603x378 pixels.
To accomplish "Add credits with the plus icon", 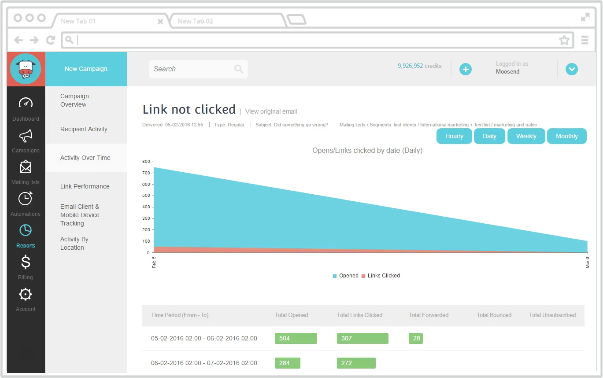I will [465, 69].
